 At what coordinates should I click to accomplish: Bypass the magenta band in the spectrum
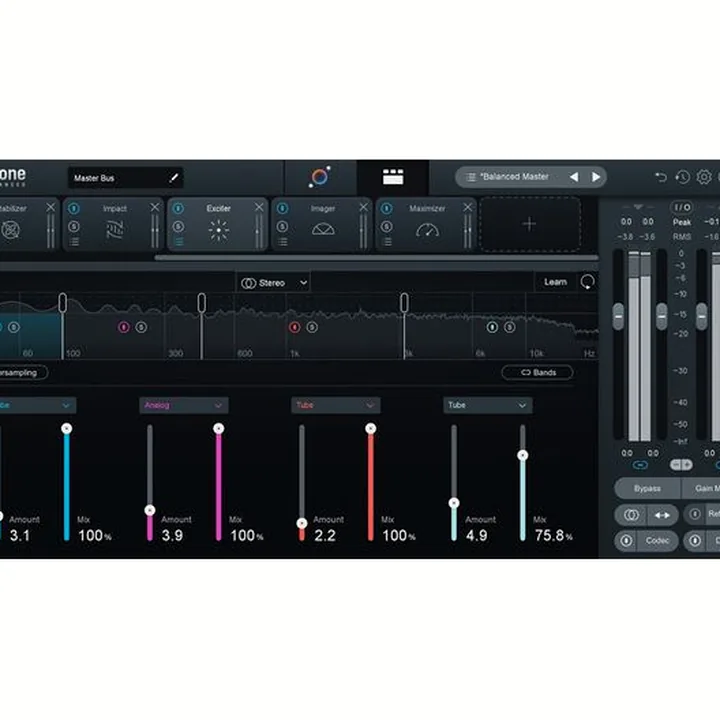(x=124, y=327)
